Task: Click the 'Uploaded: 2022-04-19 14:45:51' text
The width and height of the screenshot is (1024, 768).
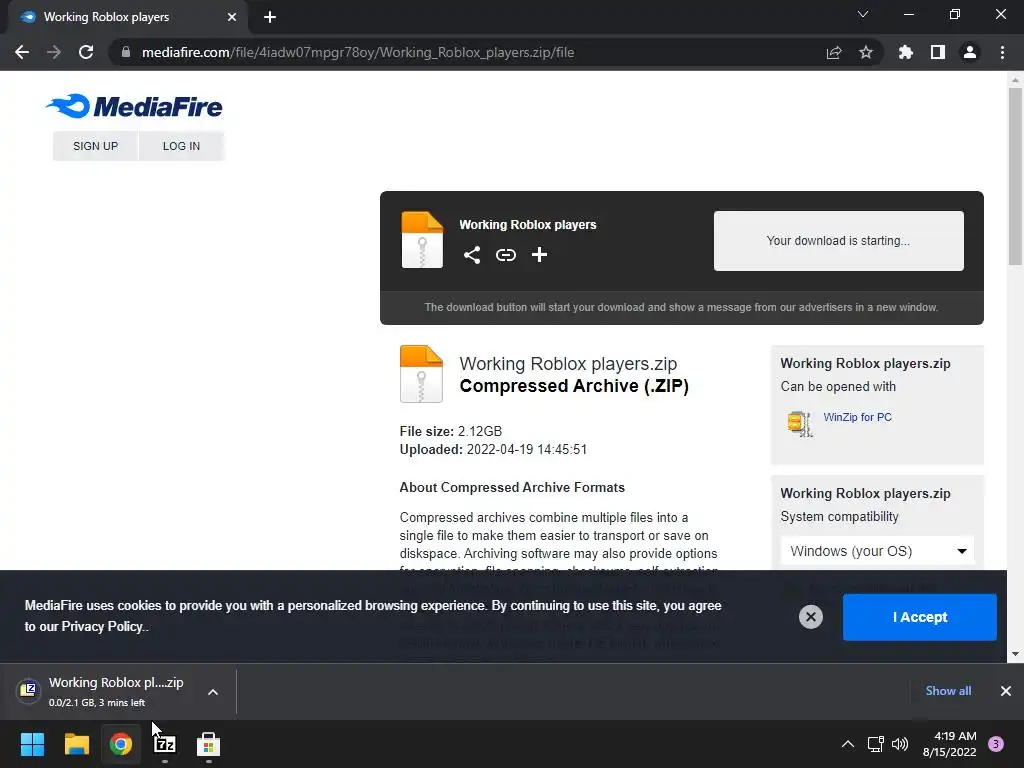Action: (493, 449)
